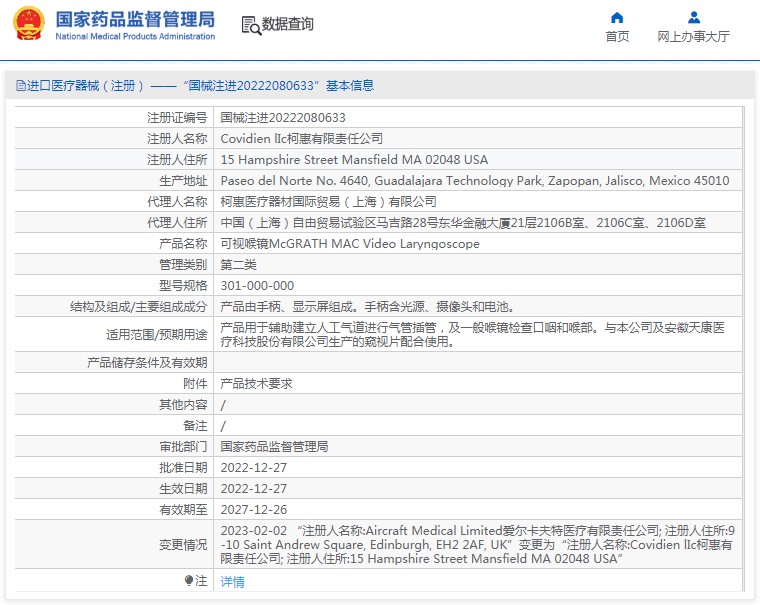Click the 产品名称 row label
This screenshot has height=605, width=760.
(183, 243)
